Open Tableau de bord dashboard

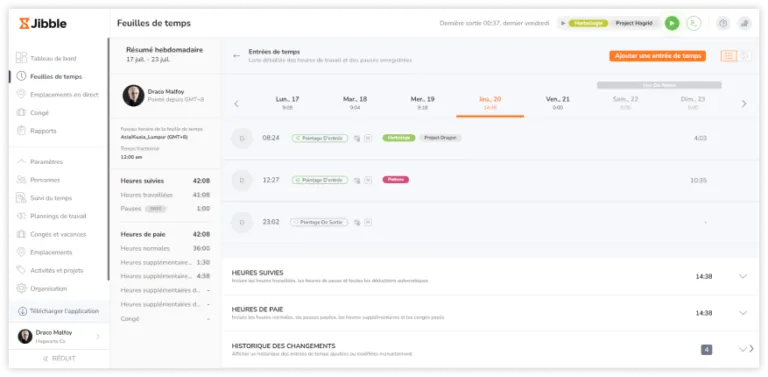(x=47, y=58)
